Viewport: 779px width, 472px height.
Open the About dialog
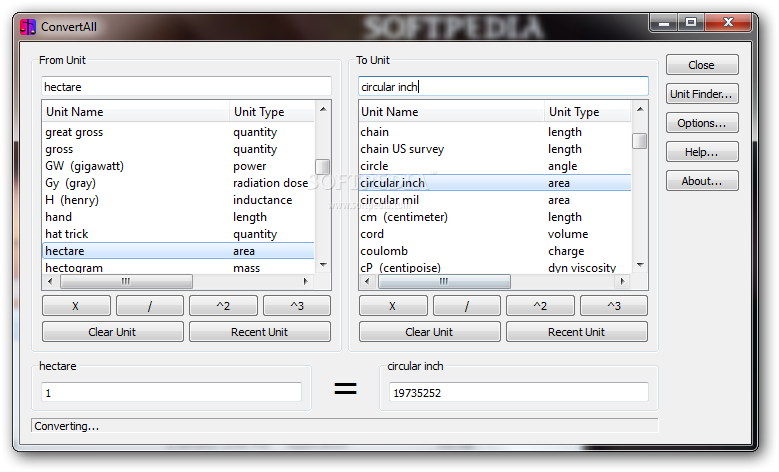point(701,181)
